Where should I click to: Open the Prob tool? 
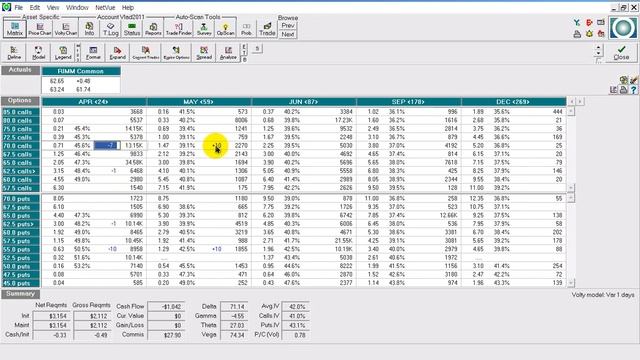(246, 29)
